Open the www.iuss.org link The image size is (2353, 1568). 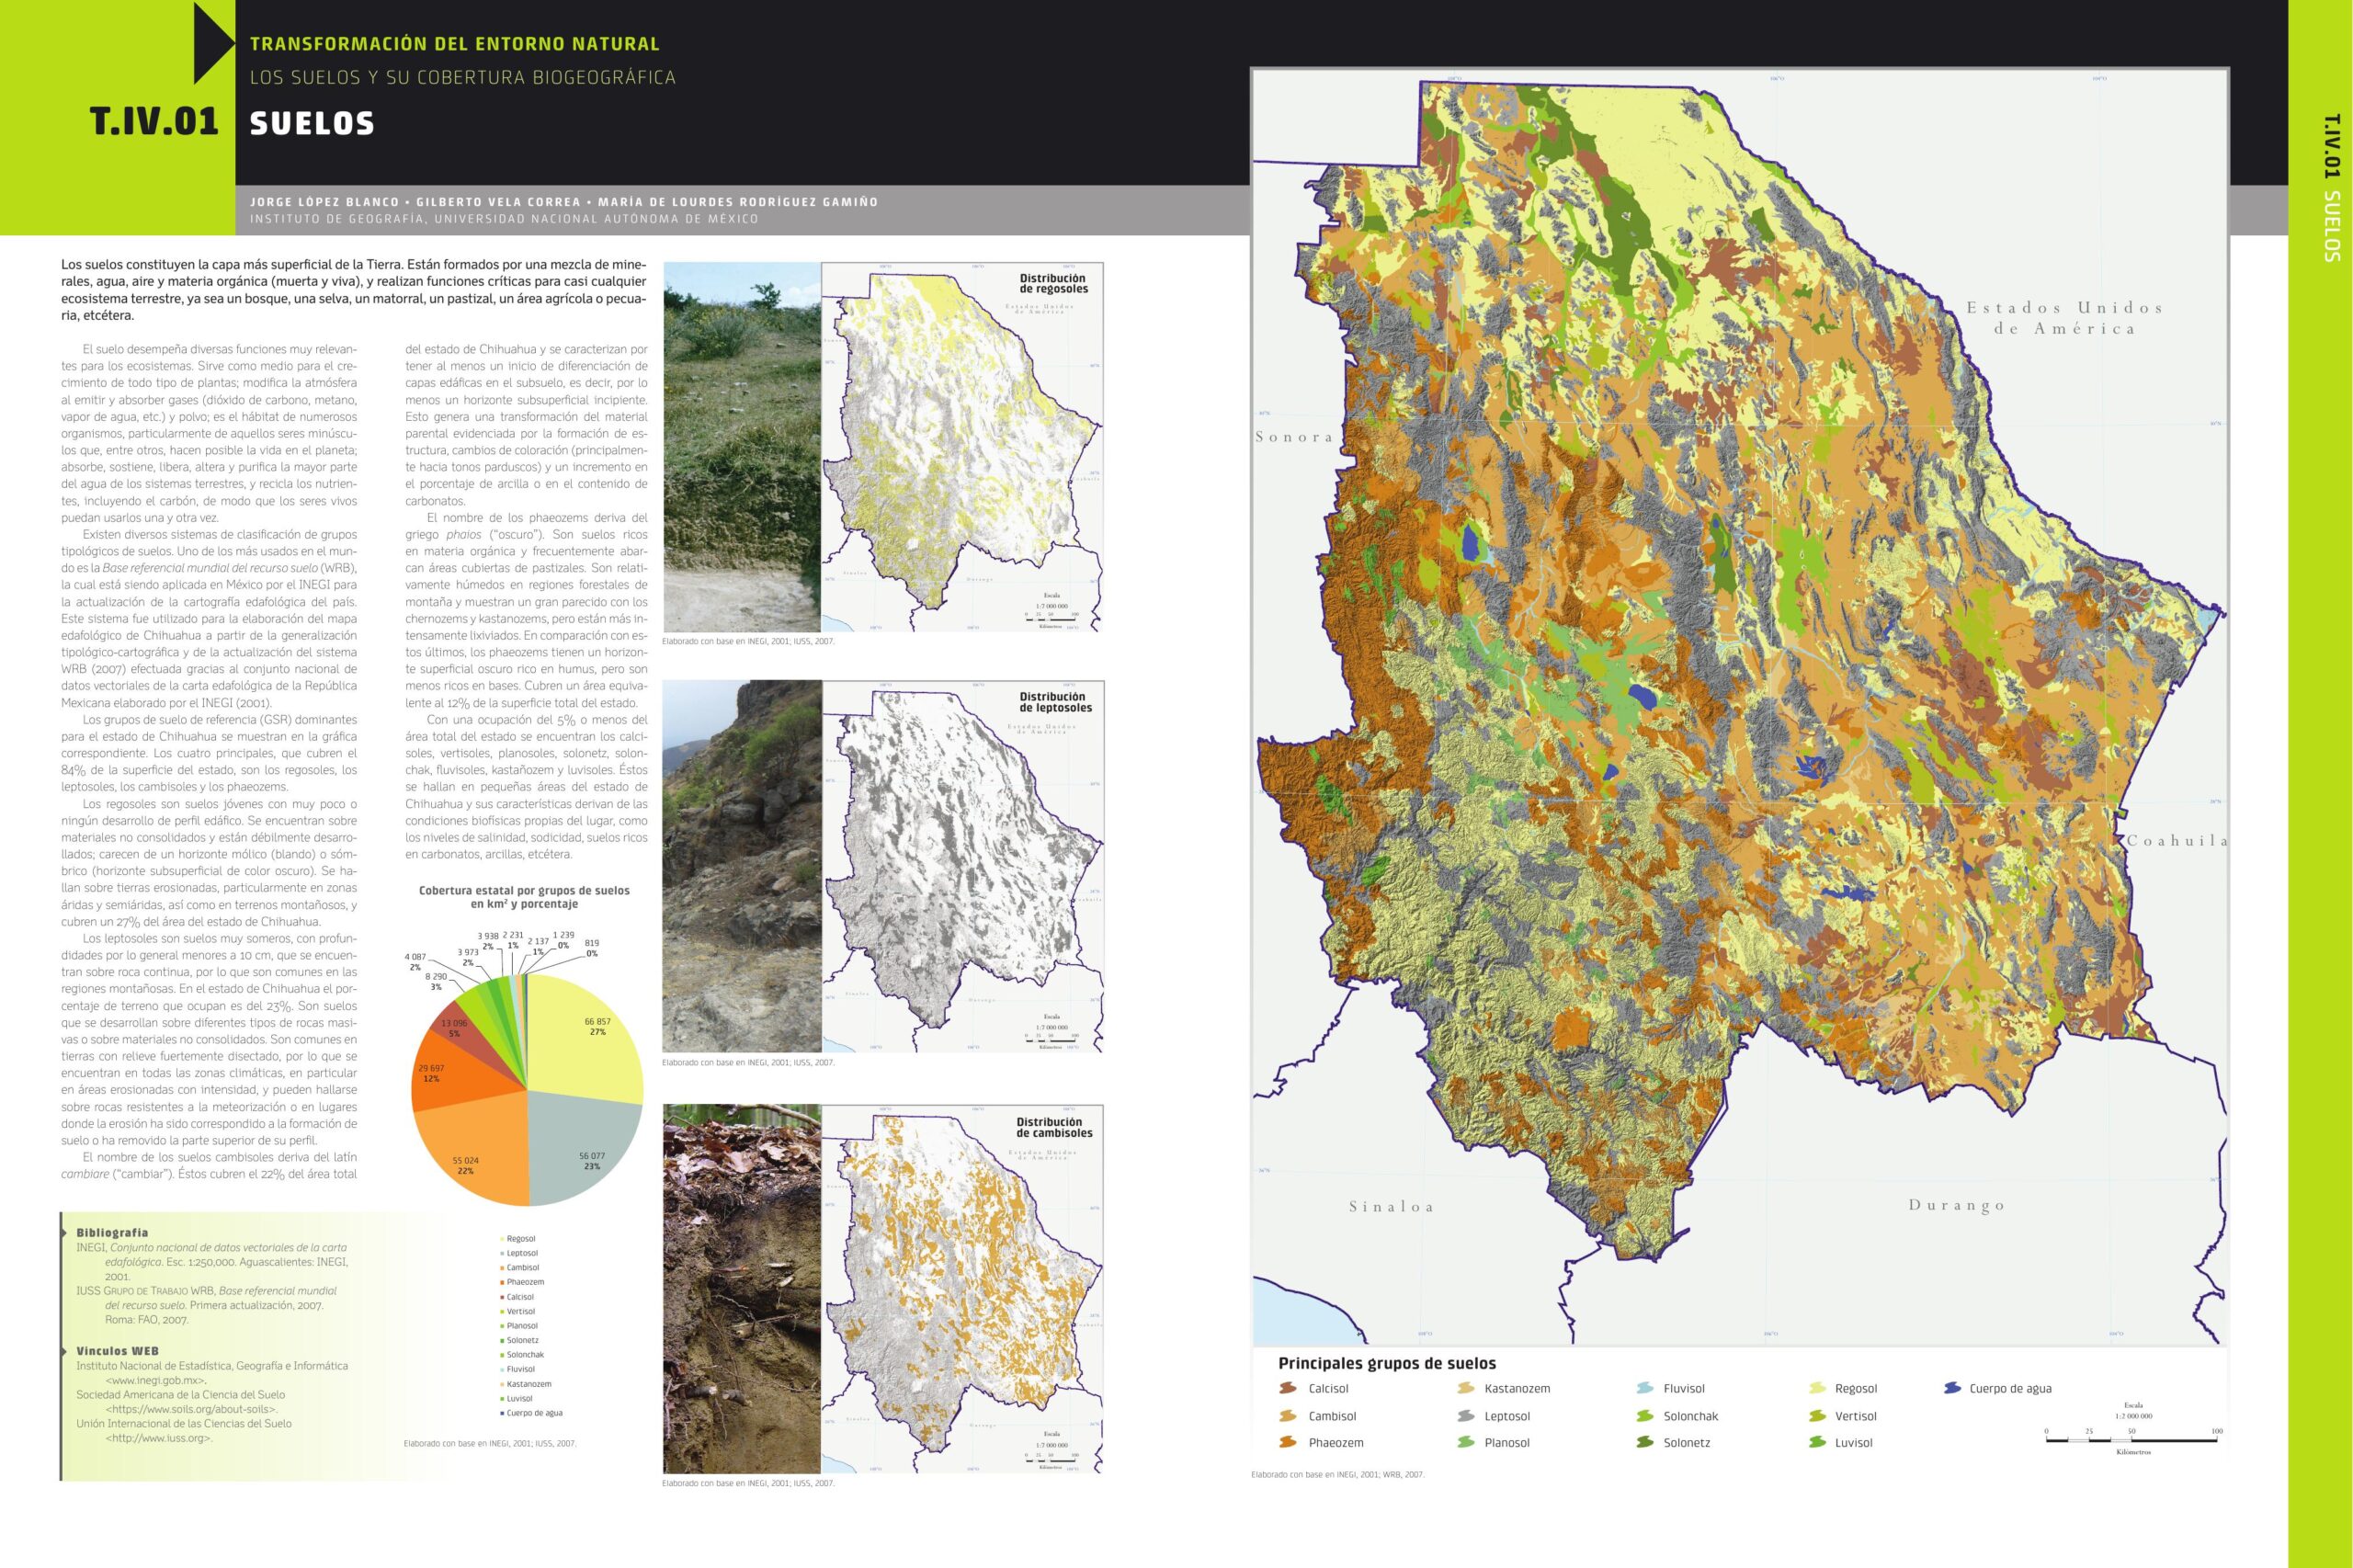158,1438
